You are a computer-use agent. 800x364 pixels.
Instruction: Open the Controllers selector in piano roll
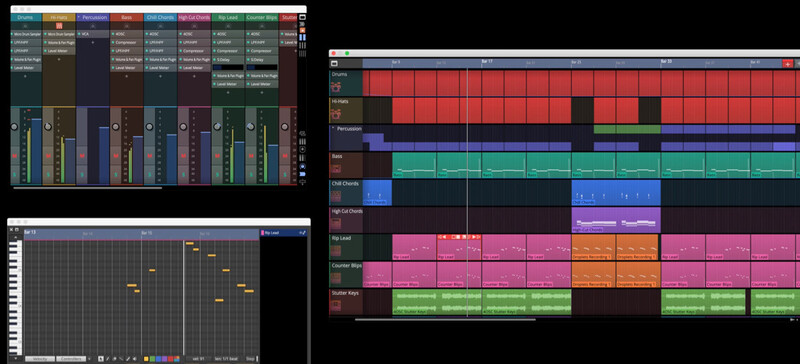pyautogui.click(x=71, y=359)
